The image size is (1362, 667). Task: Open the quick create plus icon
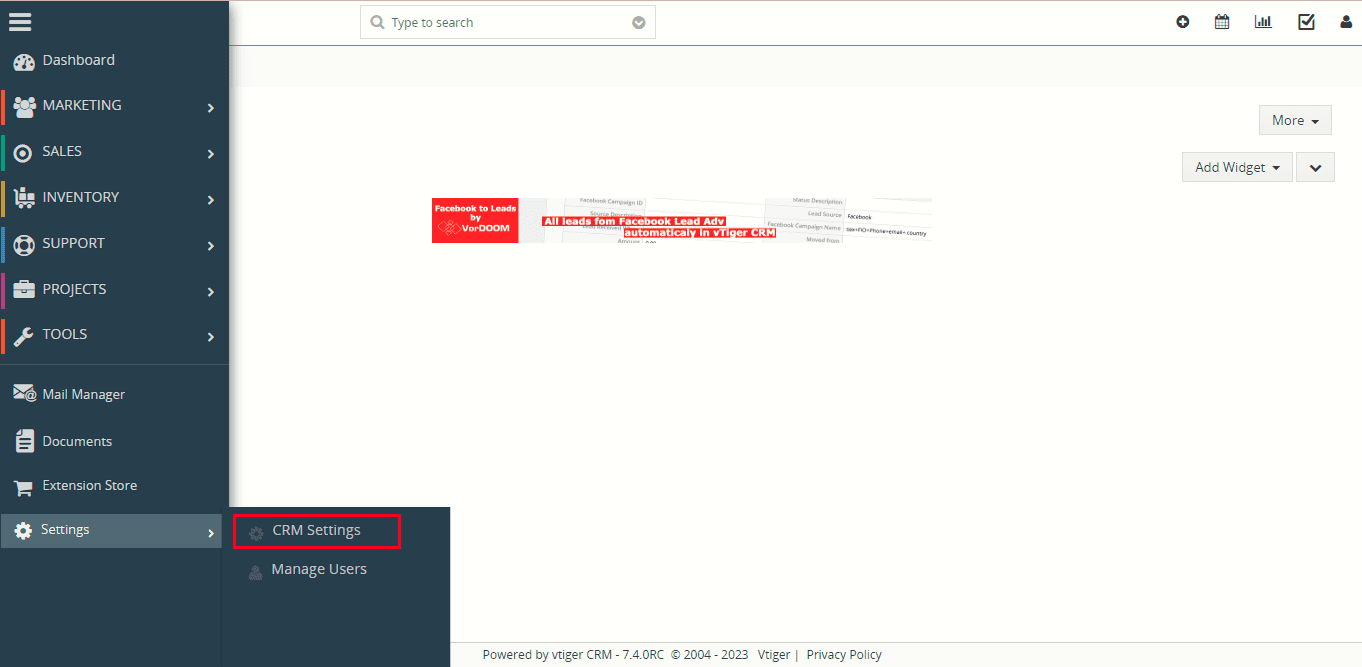click(1183, 22)
